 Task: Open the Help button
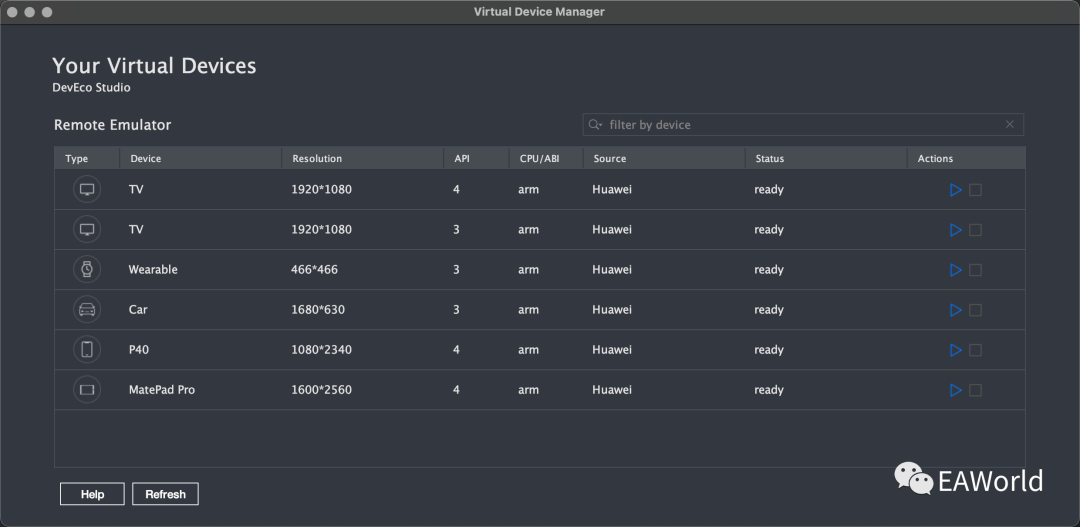click(x=92, y=494)
